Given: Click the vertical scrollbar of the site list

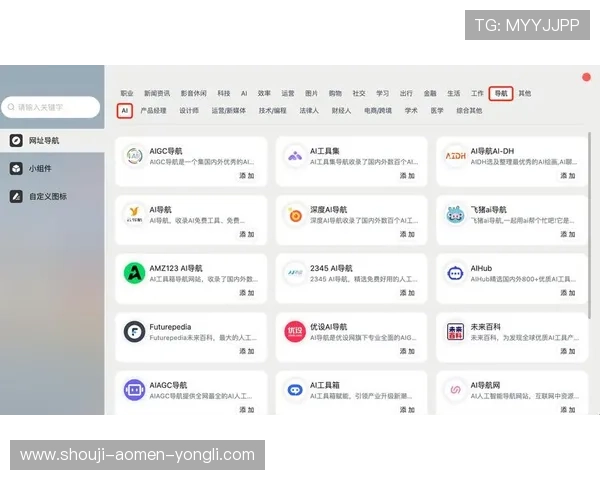Looking at the screenshot, I should (589, 225).
